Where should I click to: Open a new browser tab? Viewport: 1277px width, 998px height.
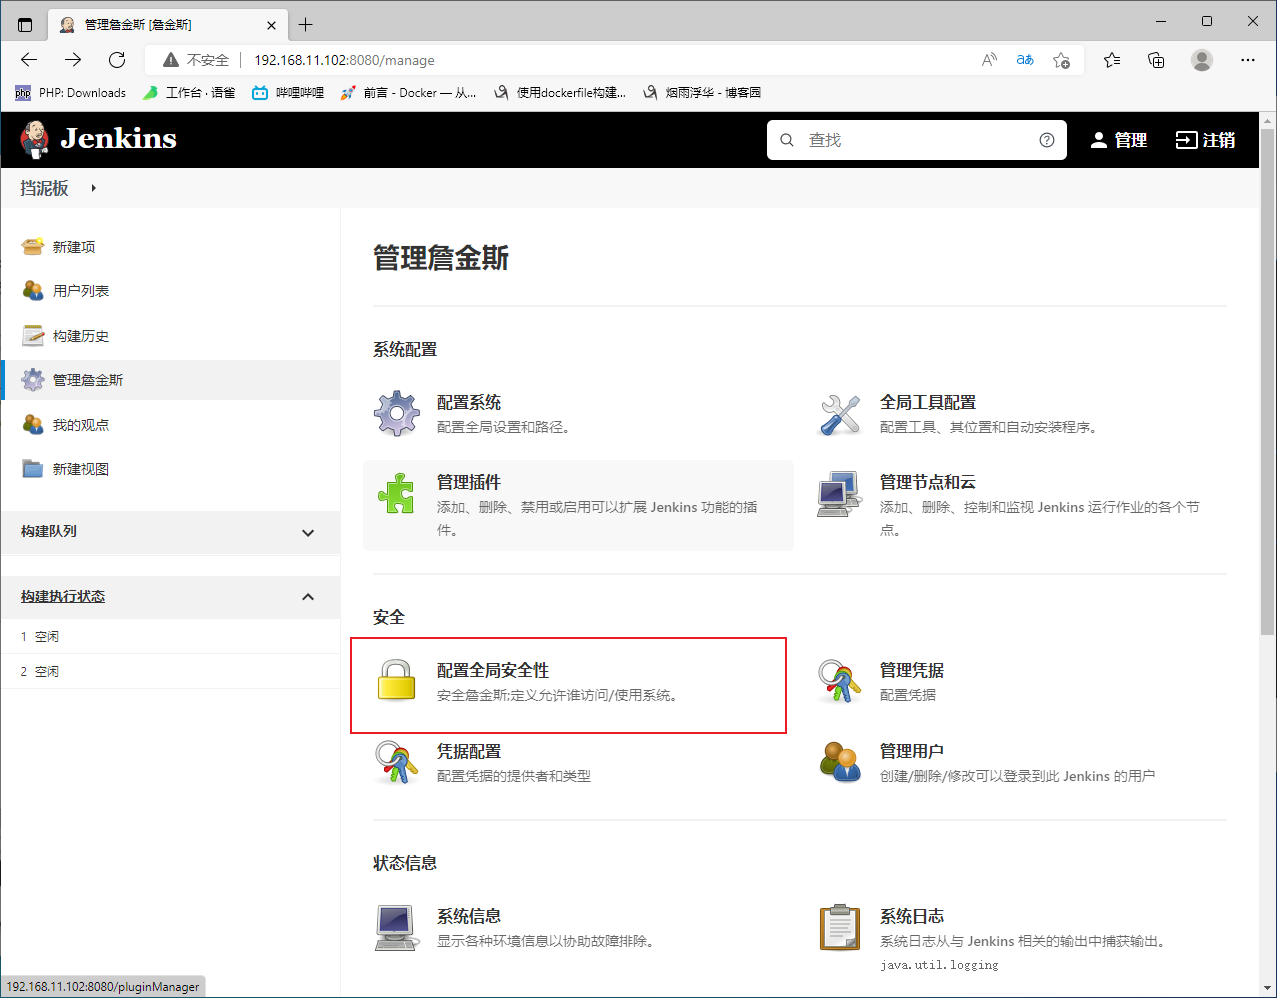pyautogui.click(x=306, y=24)
